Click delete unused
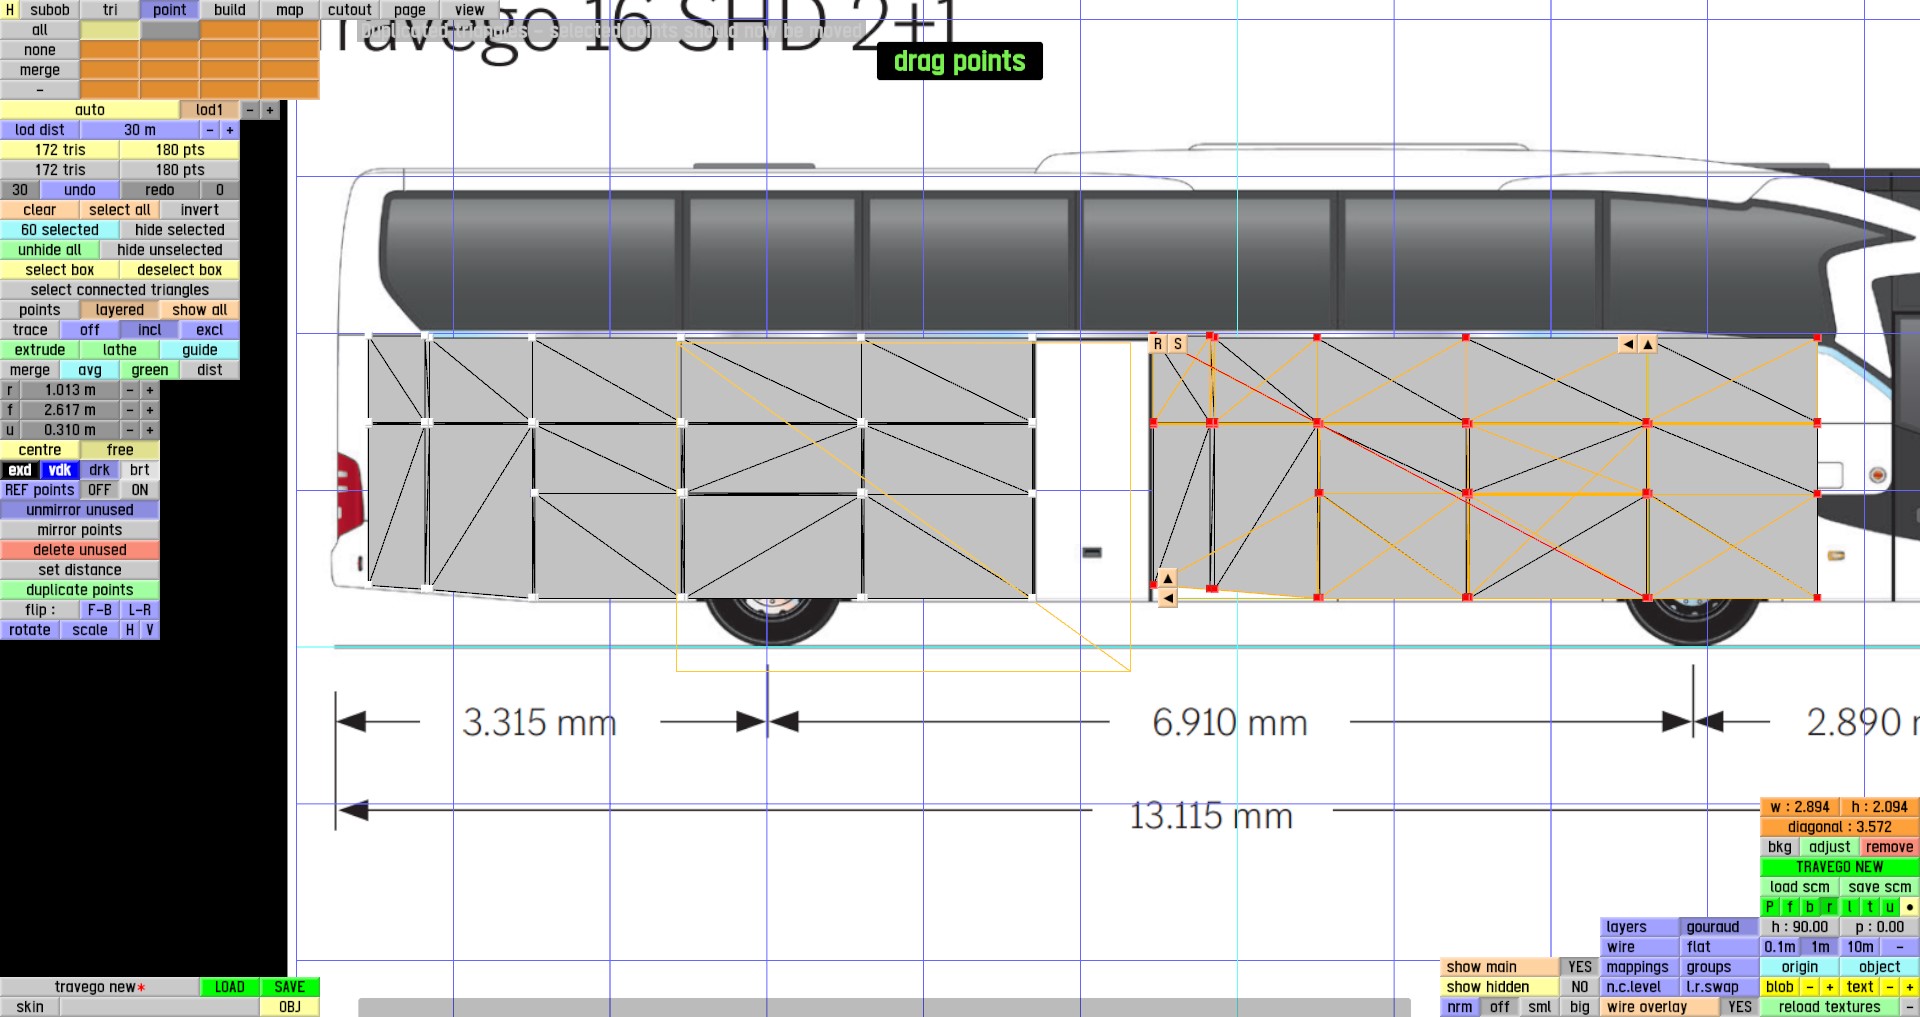The image size is (1920, 1017). coord(80,550)
